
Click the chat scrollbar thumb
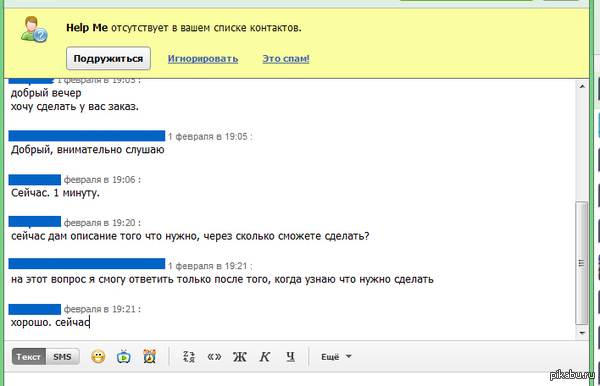582,263
